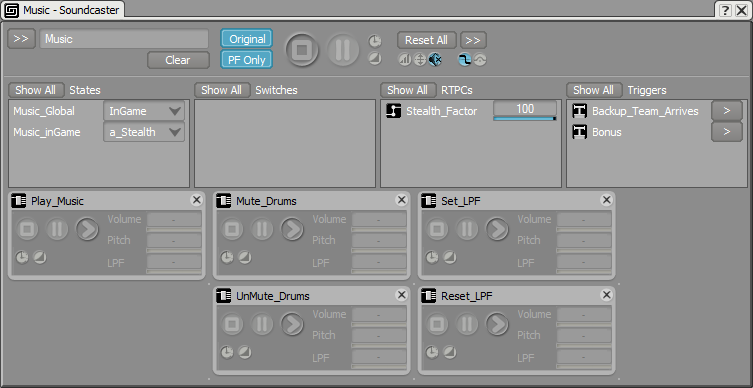Click the Mute_Drums clock delay icon
Screen dimensions: 753x388
point(227,258)
